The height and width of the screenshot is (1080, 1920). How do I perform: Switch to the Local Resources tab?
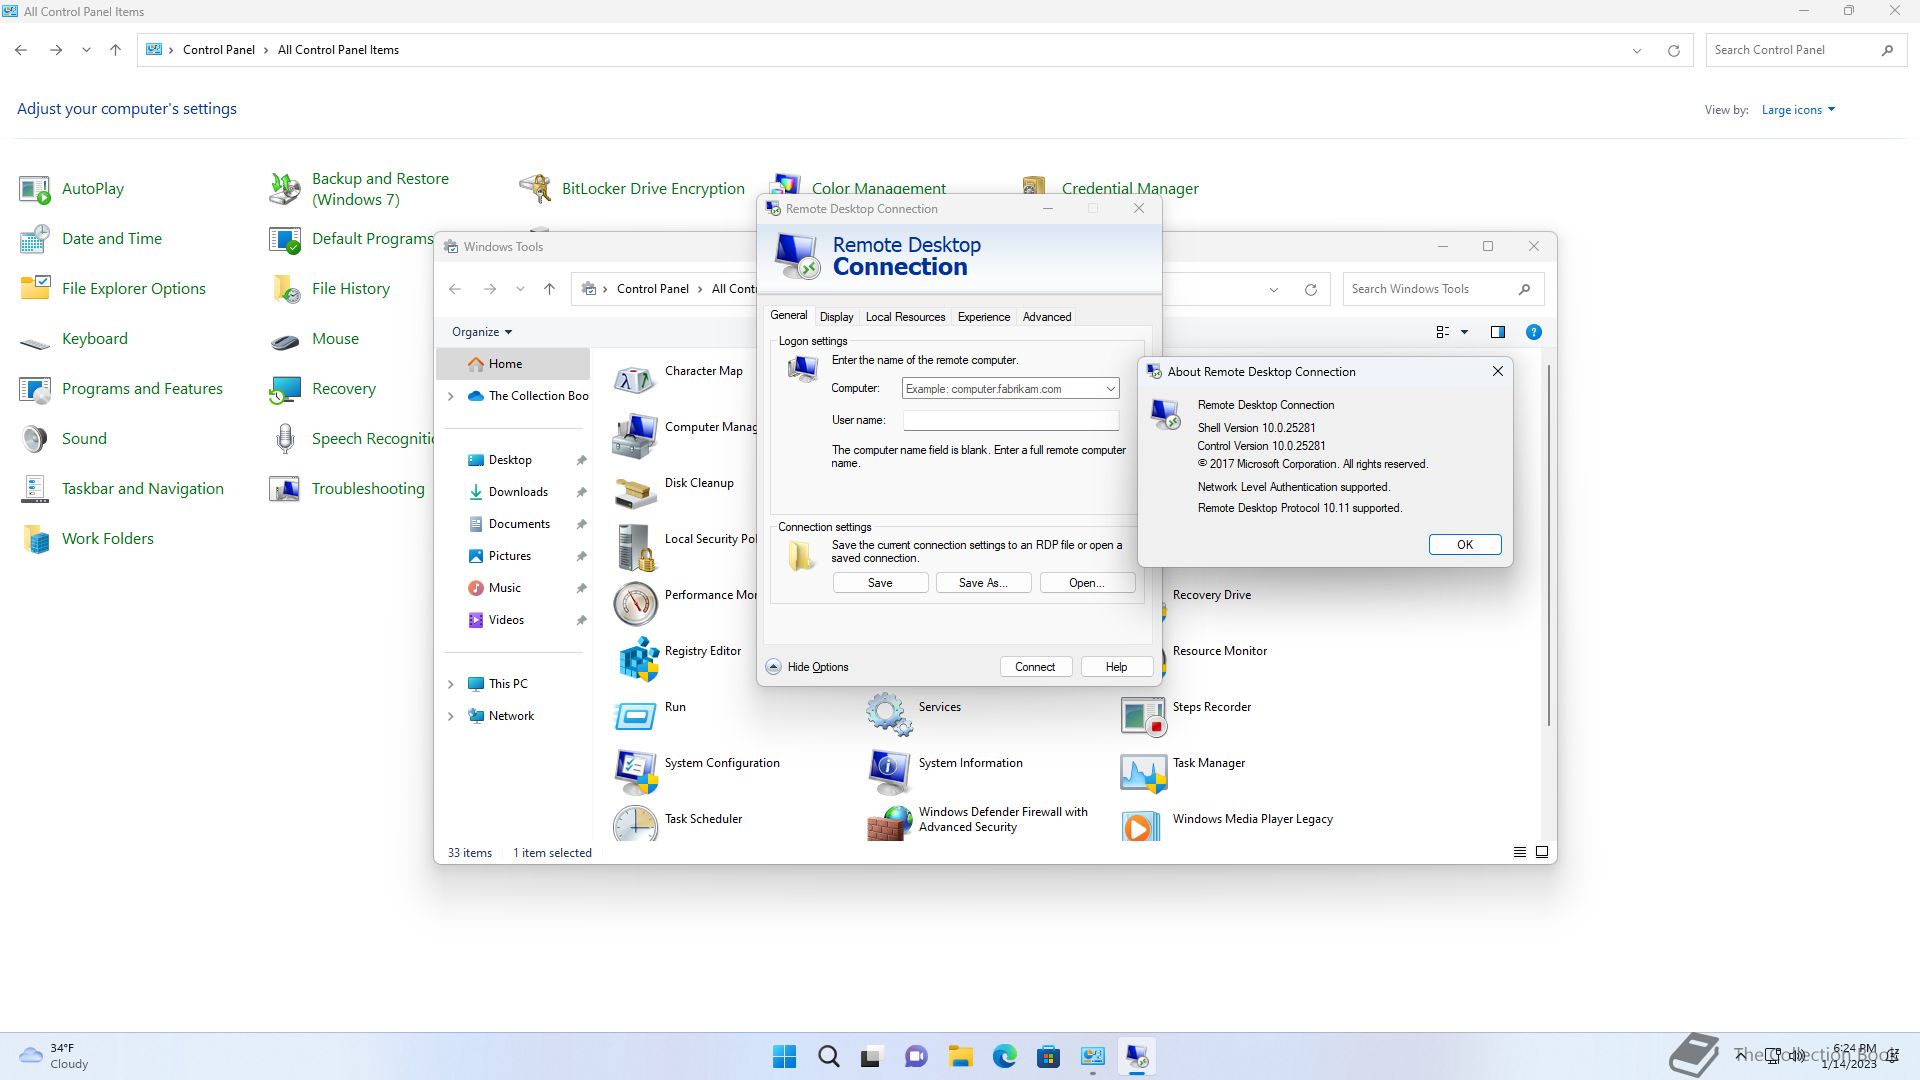coord(905,317)
